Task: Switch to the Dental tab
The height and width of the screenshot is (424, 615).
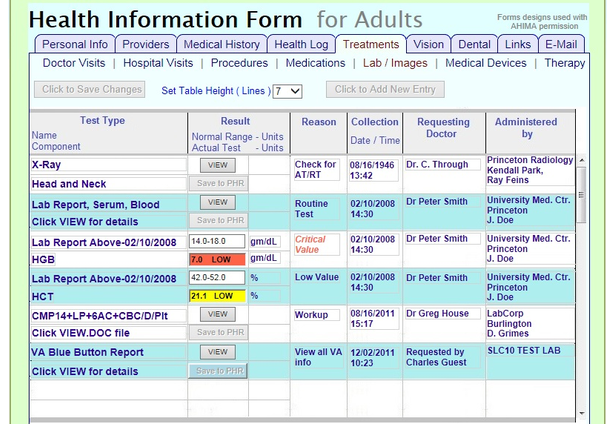Action: click(x=474, y=44)
